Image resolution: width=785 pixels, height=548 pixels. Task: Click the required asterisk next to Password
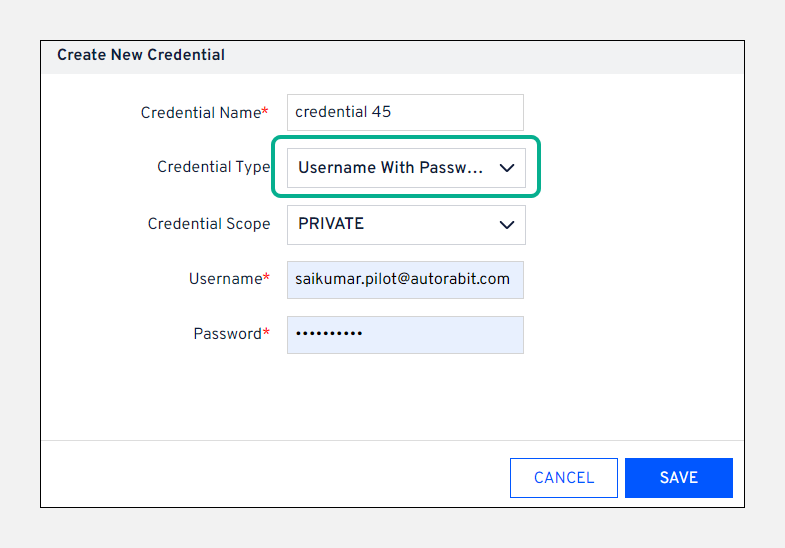267,332
